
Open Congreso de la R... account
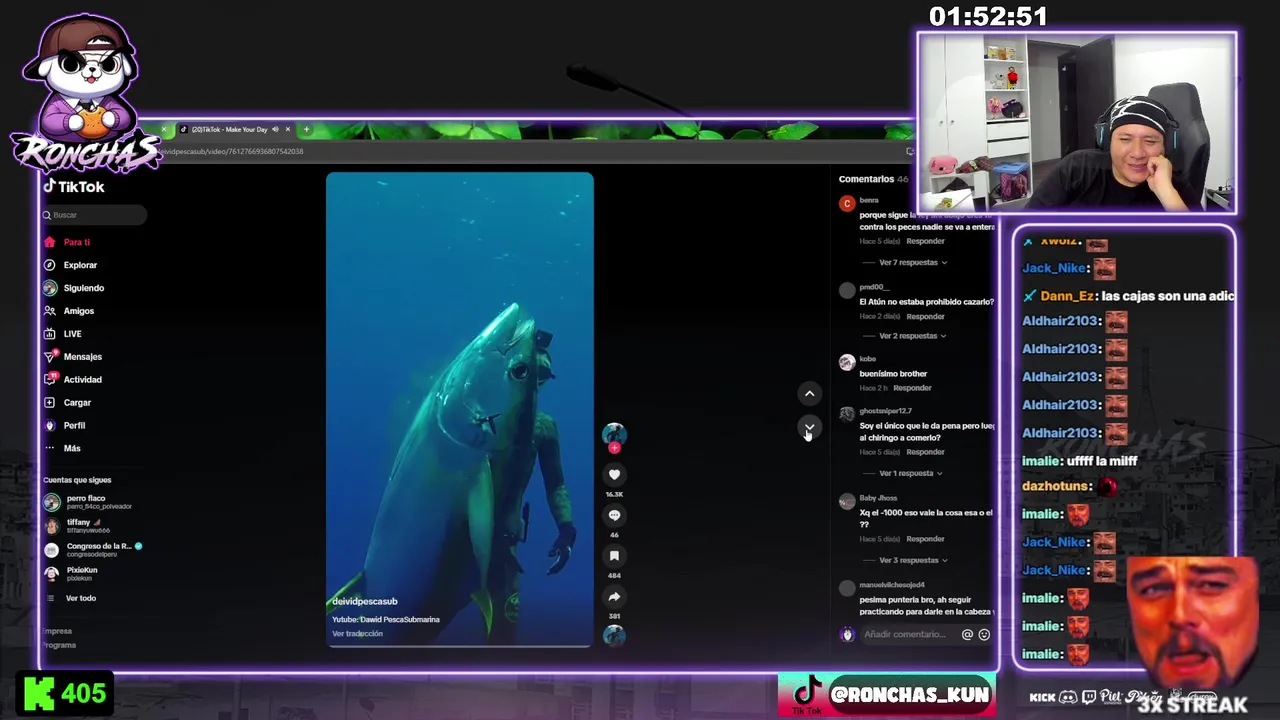tap(92, 550)
